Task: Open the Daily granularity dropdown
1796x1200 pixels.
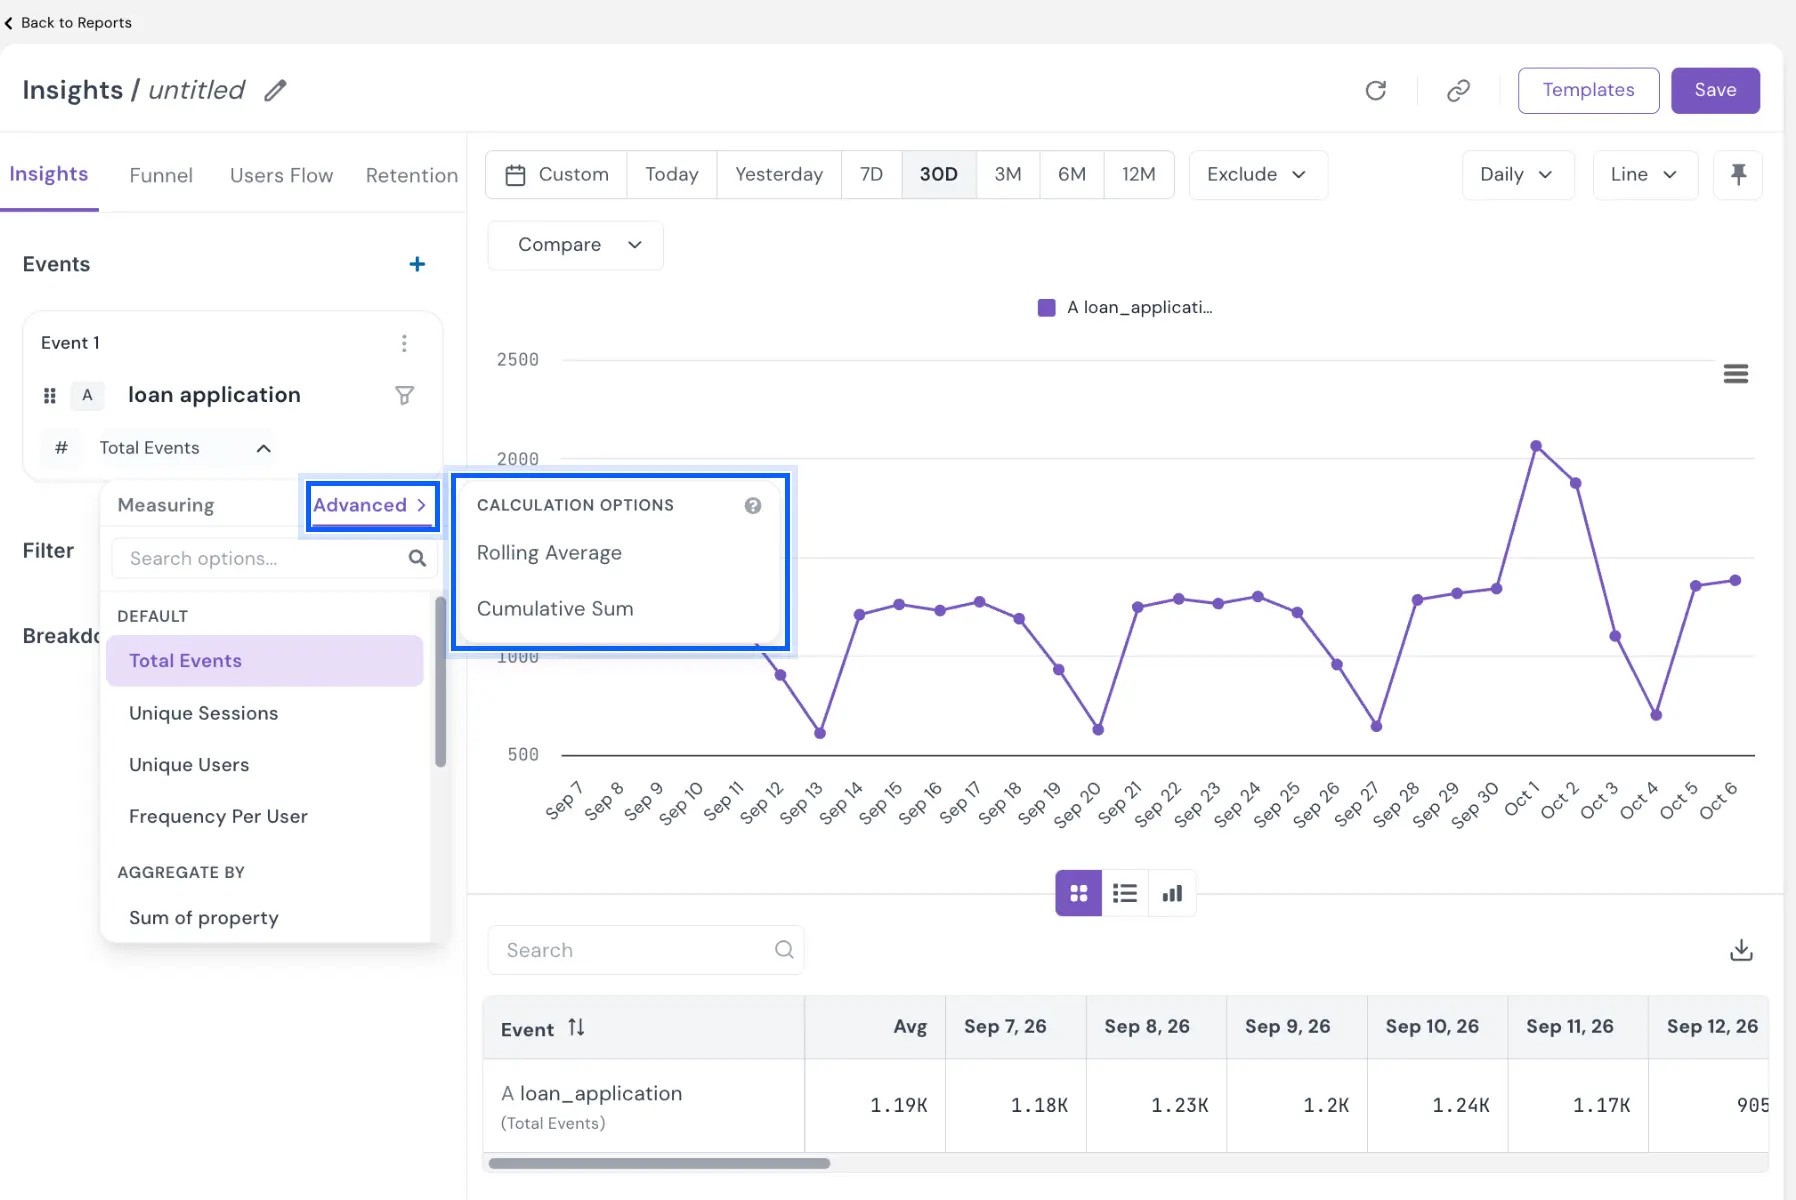Action: coord(1518,175)
